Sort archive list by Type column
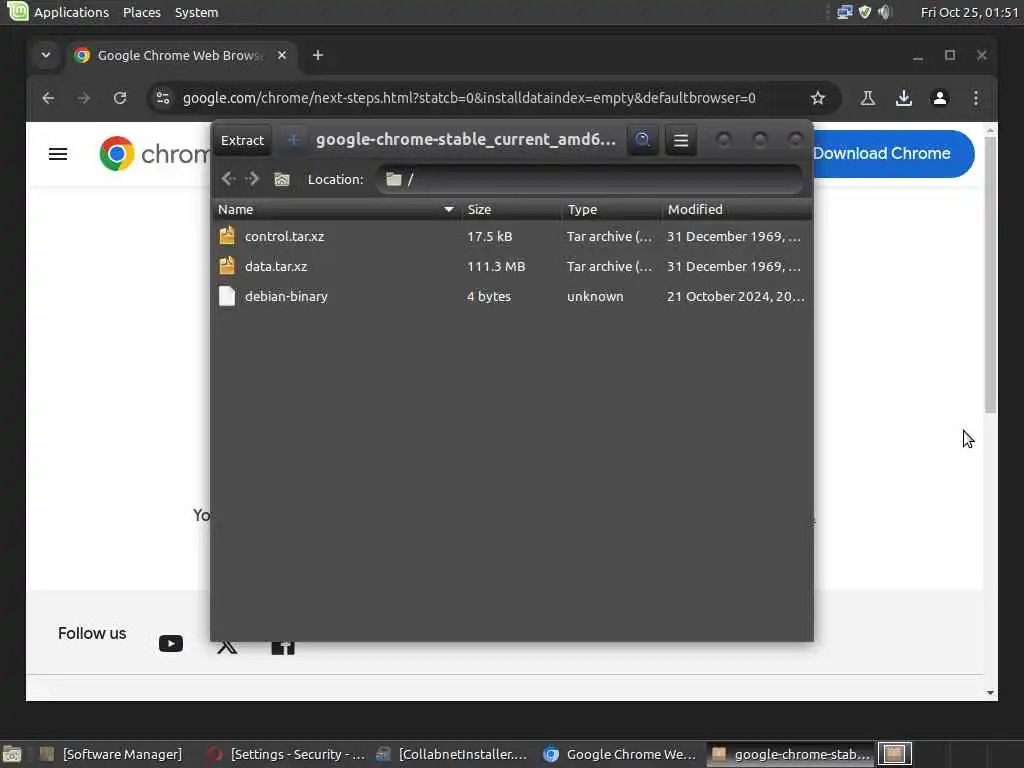The image size is (1024, 768). tap(611, 210)
